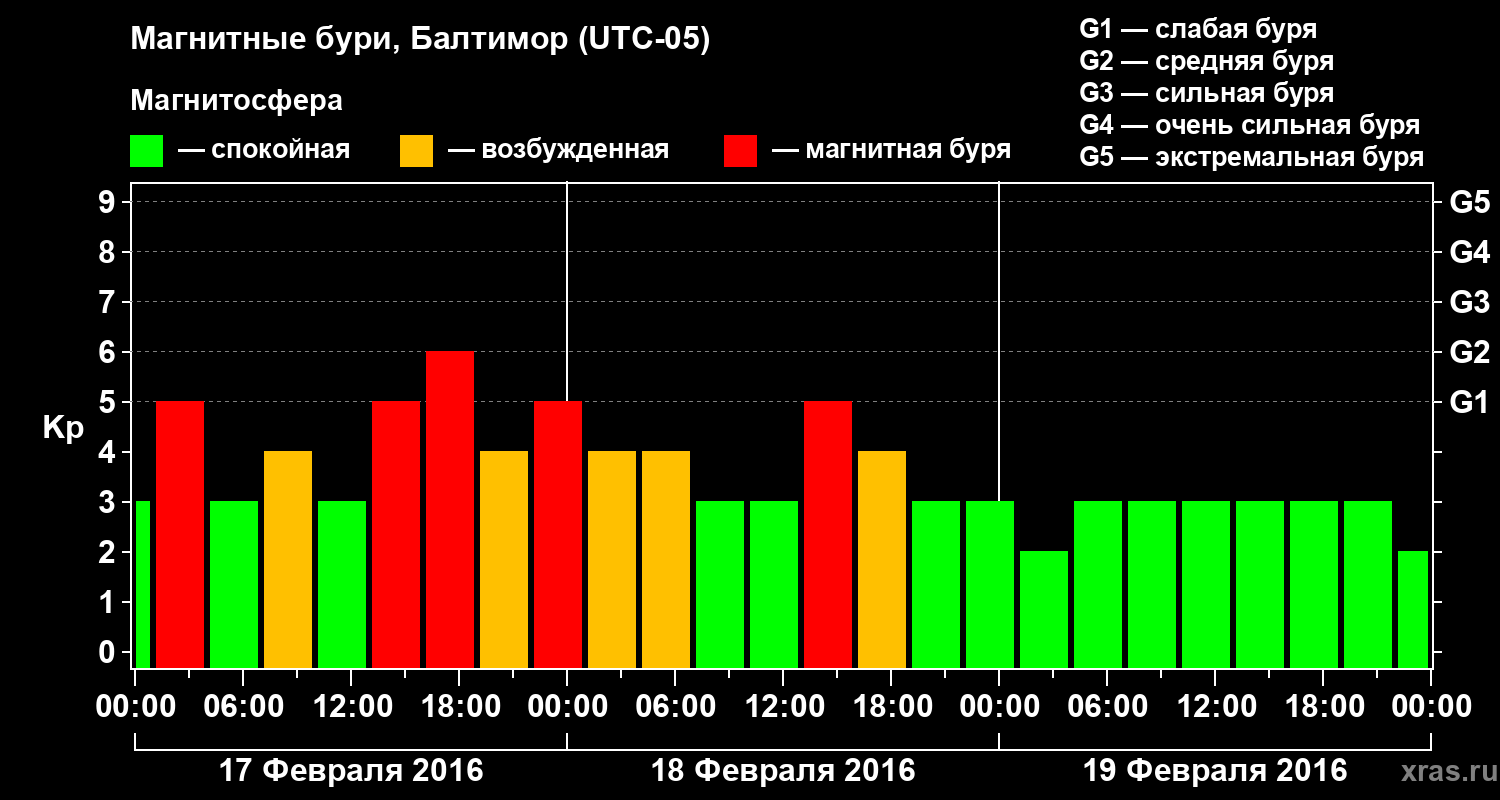Click the 'G5' label on the right axis
Screen dimensions: 1500x800
pyautogui.click(x=1469, y=202)
